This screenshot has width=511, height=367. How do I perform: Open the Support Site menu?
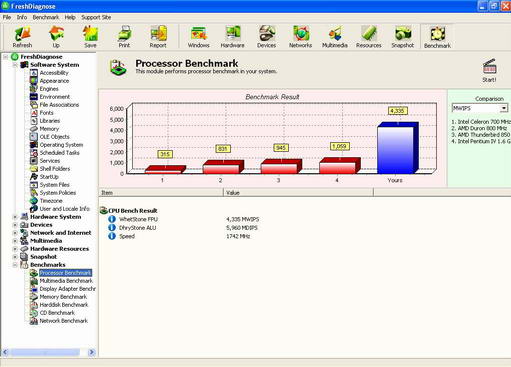click(x=96, y=17)
